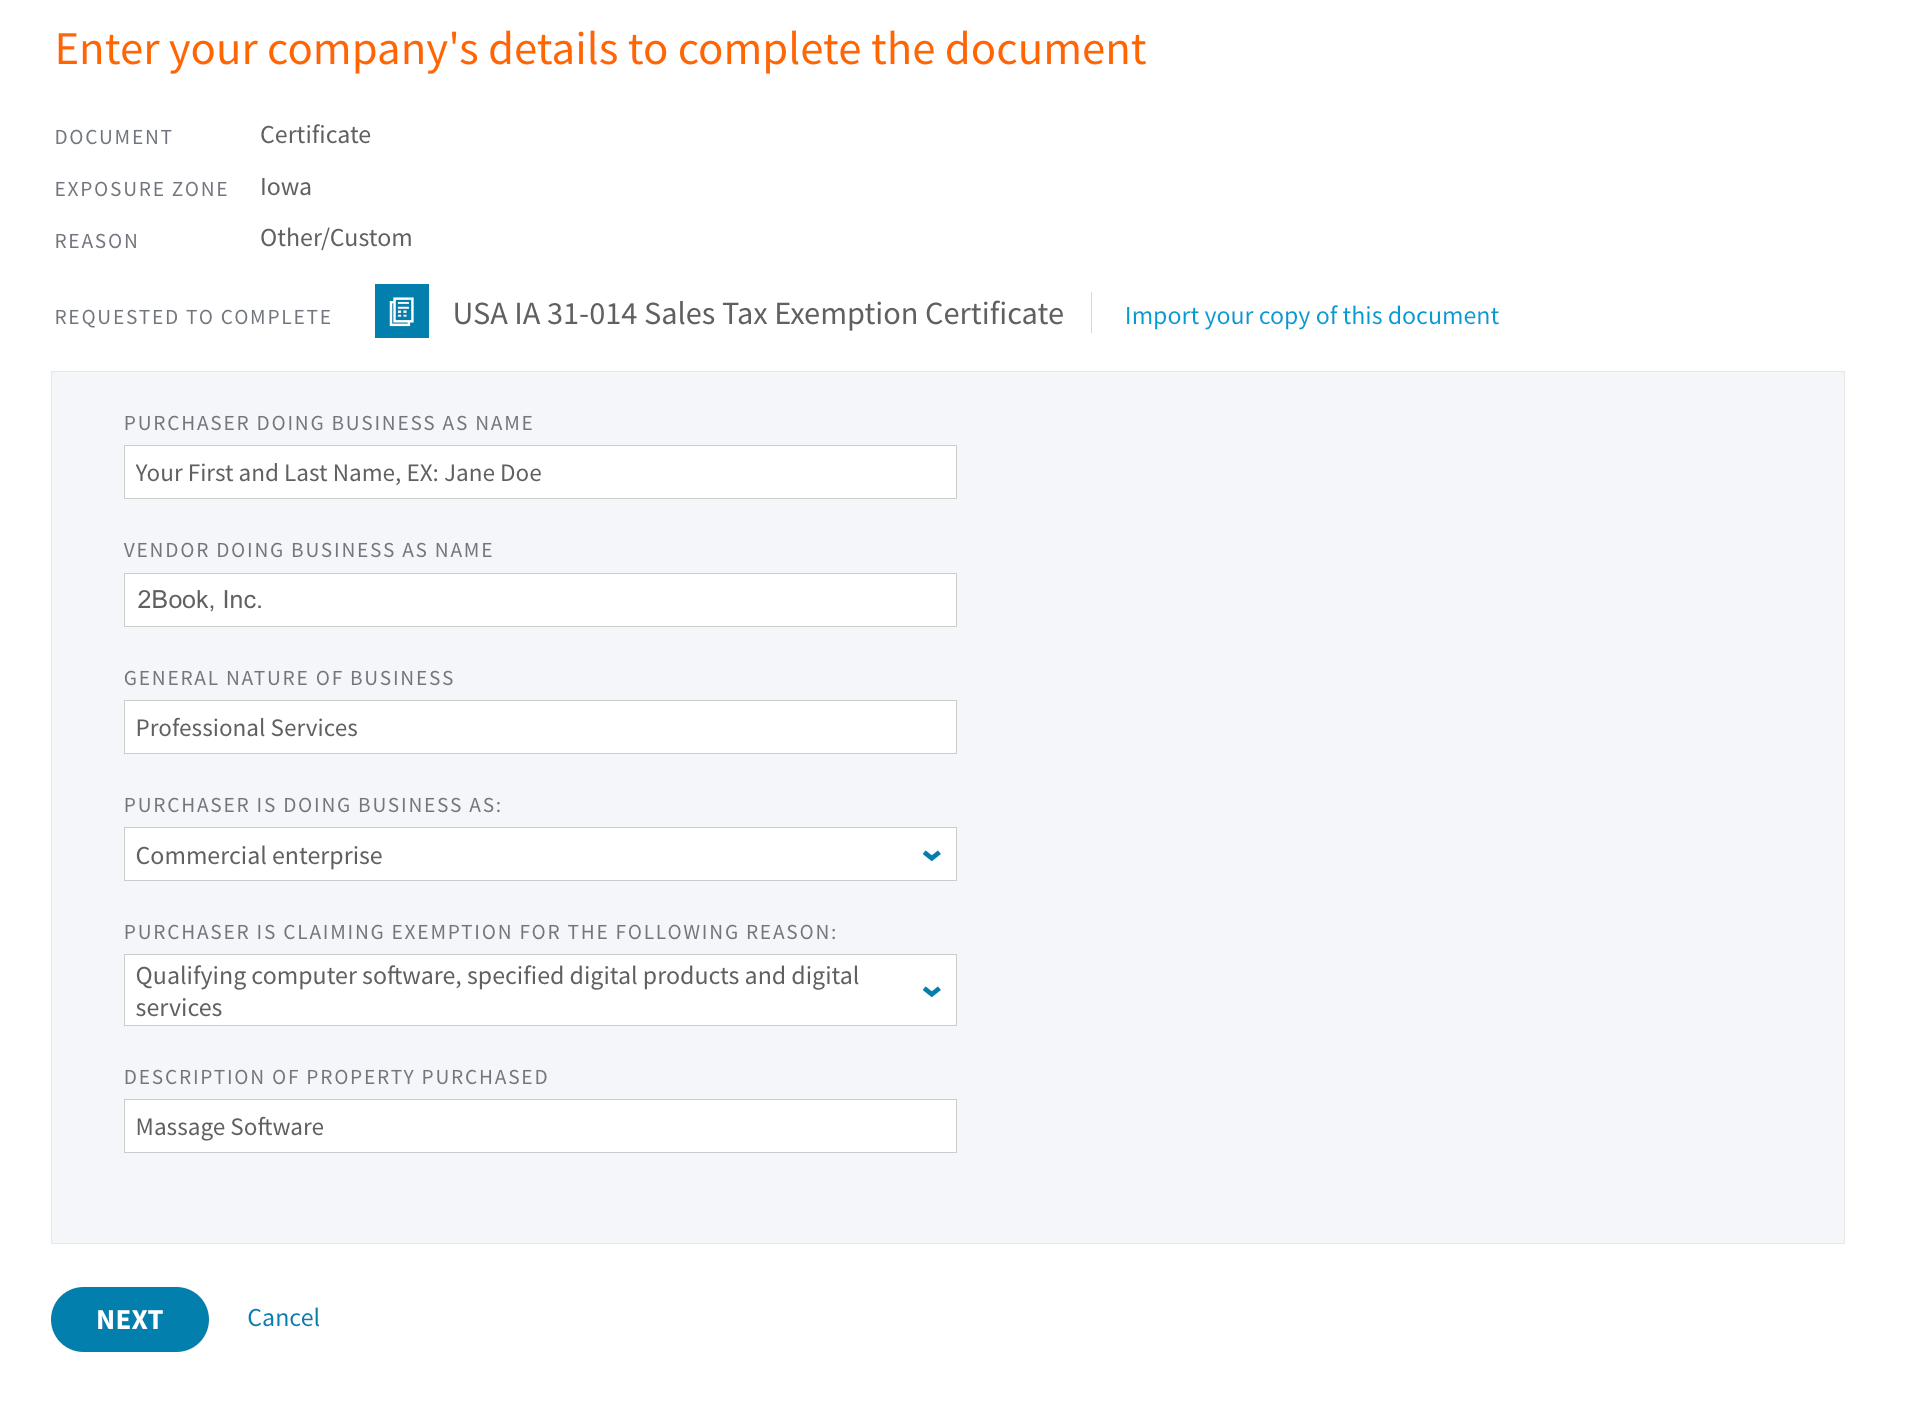Click inside the Professional Services text box
Screen dimensions: 1930x1406
click(540, 727)
